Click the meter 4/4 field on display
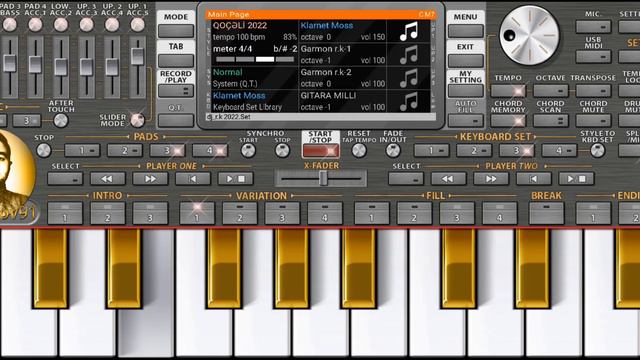The image size is (640, 360). click(255, 55)
